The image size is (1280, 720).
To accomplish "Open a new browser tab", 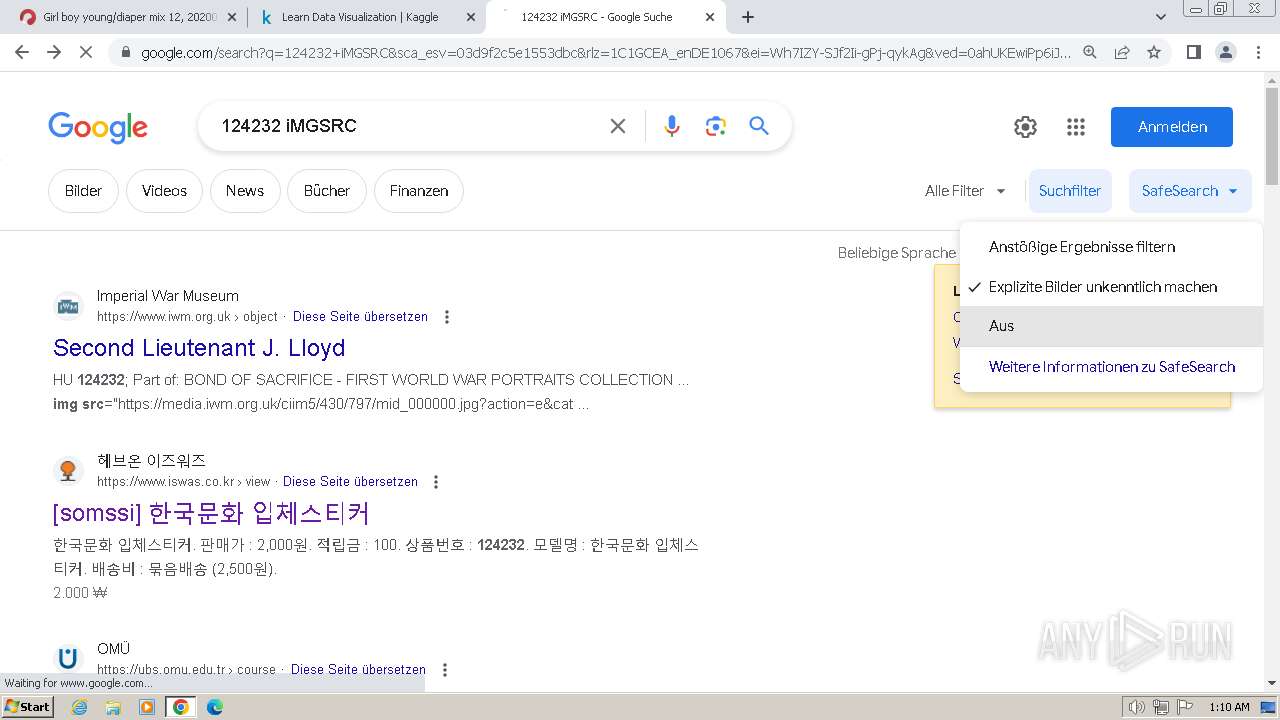I will click(x=748, y=17).
